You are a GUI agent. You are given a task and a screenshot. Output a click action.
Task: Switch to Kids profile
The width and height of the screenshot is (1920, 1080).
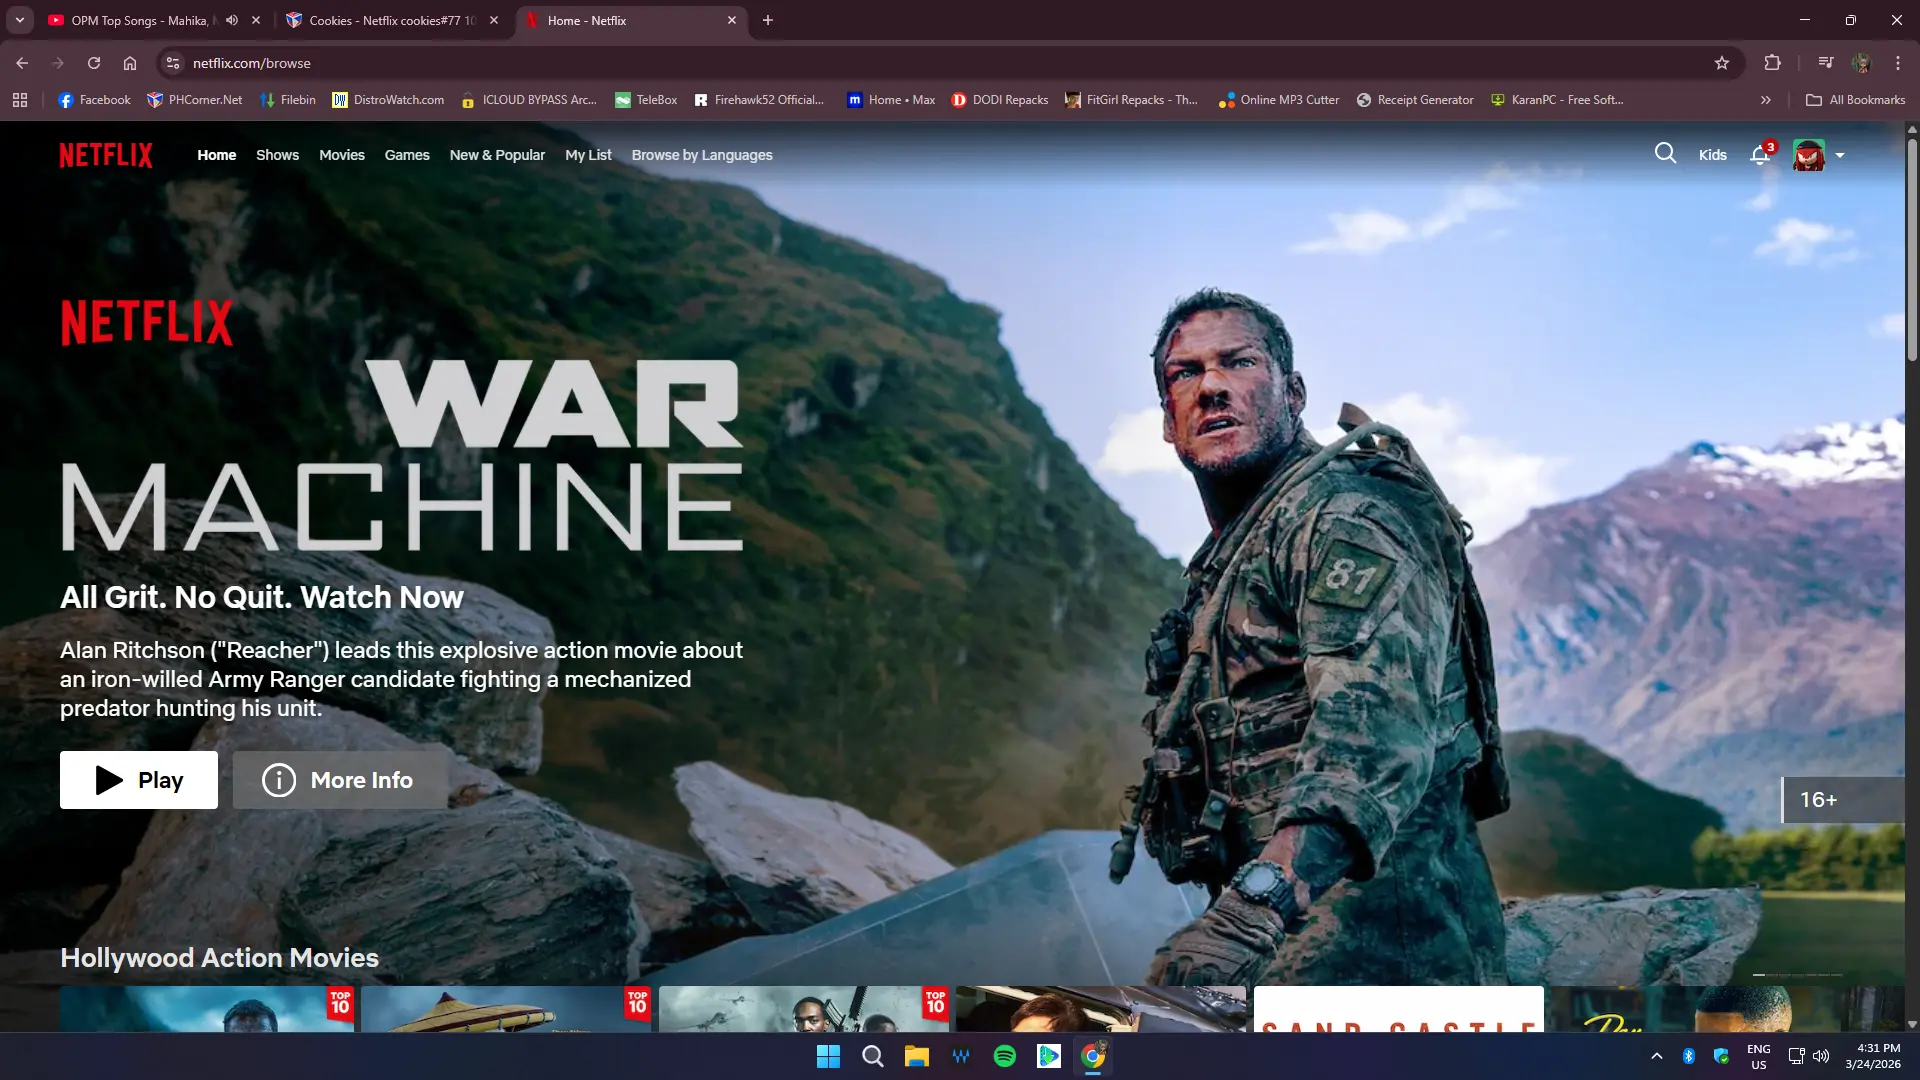(1712, 155)
